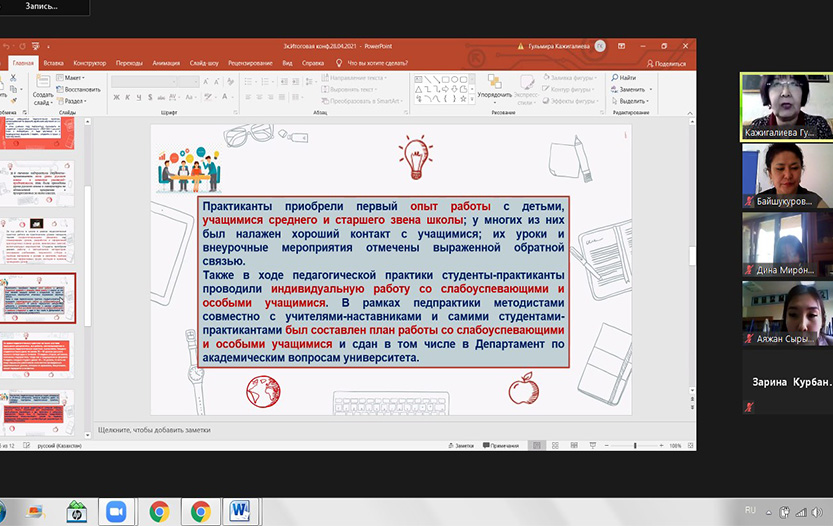Click the notes field below the slide
The height and width of the screenshot is (526, 833).
point(300,429)
